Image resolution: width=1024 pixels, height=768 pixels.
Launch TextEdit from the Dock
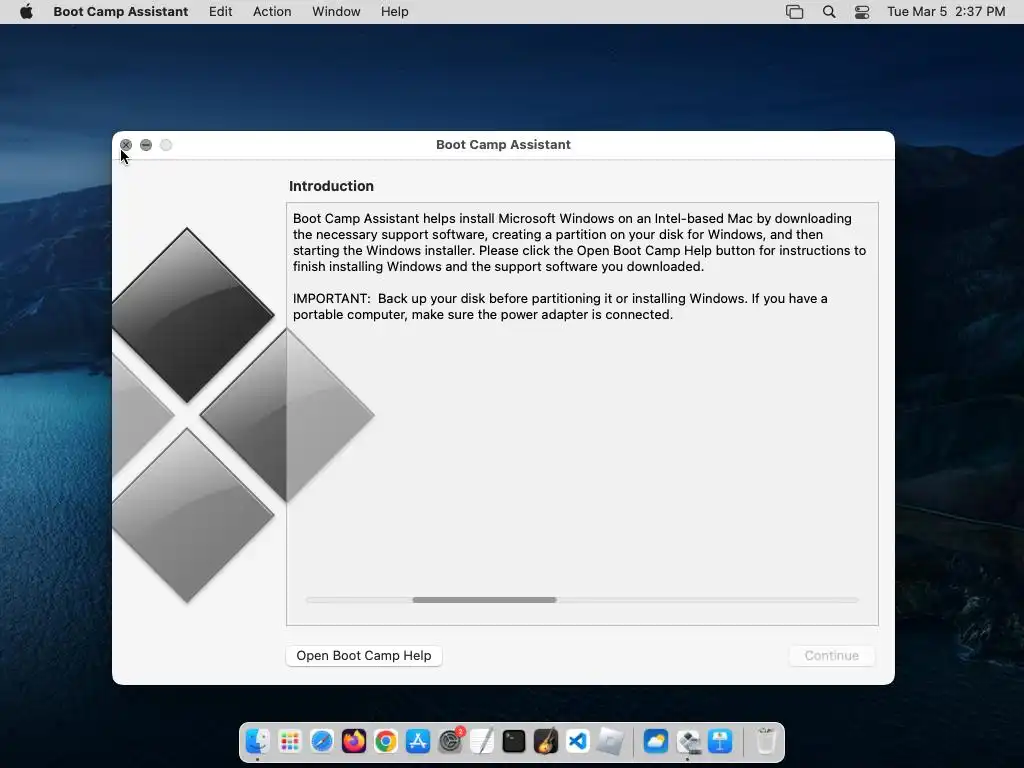(482, 741)
